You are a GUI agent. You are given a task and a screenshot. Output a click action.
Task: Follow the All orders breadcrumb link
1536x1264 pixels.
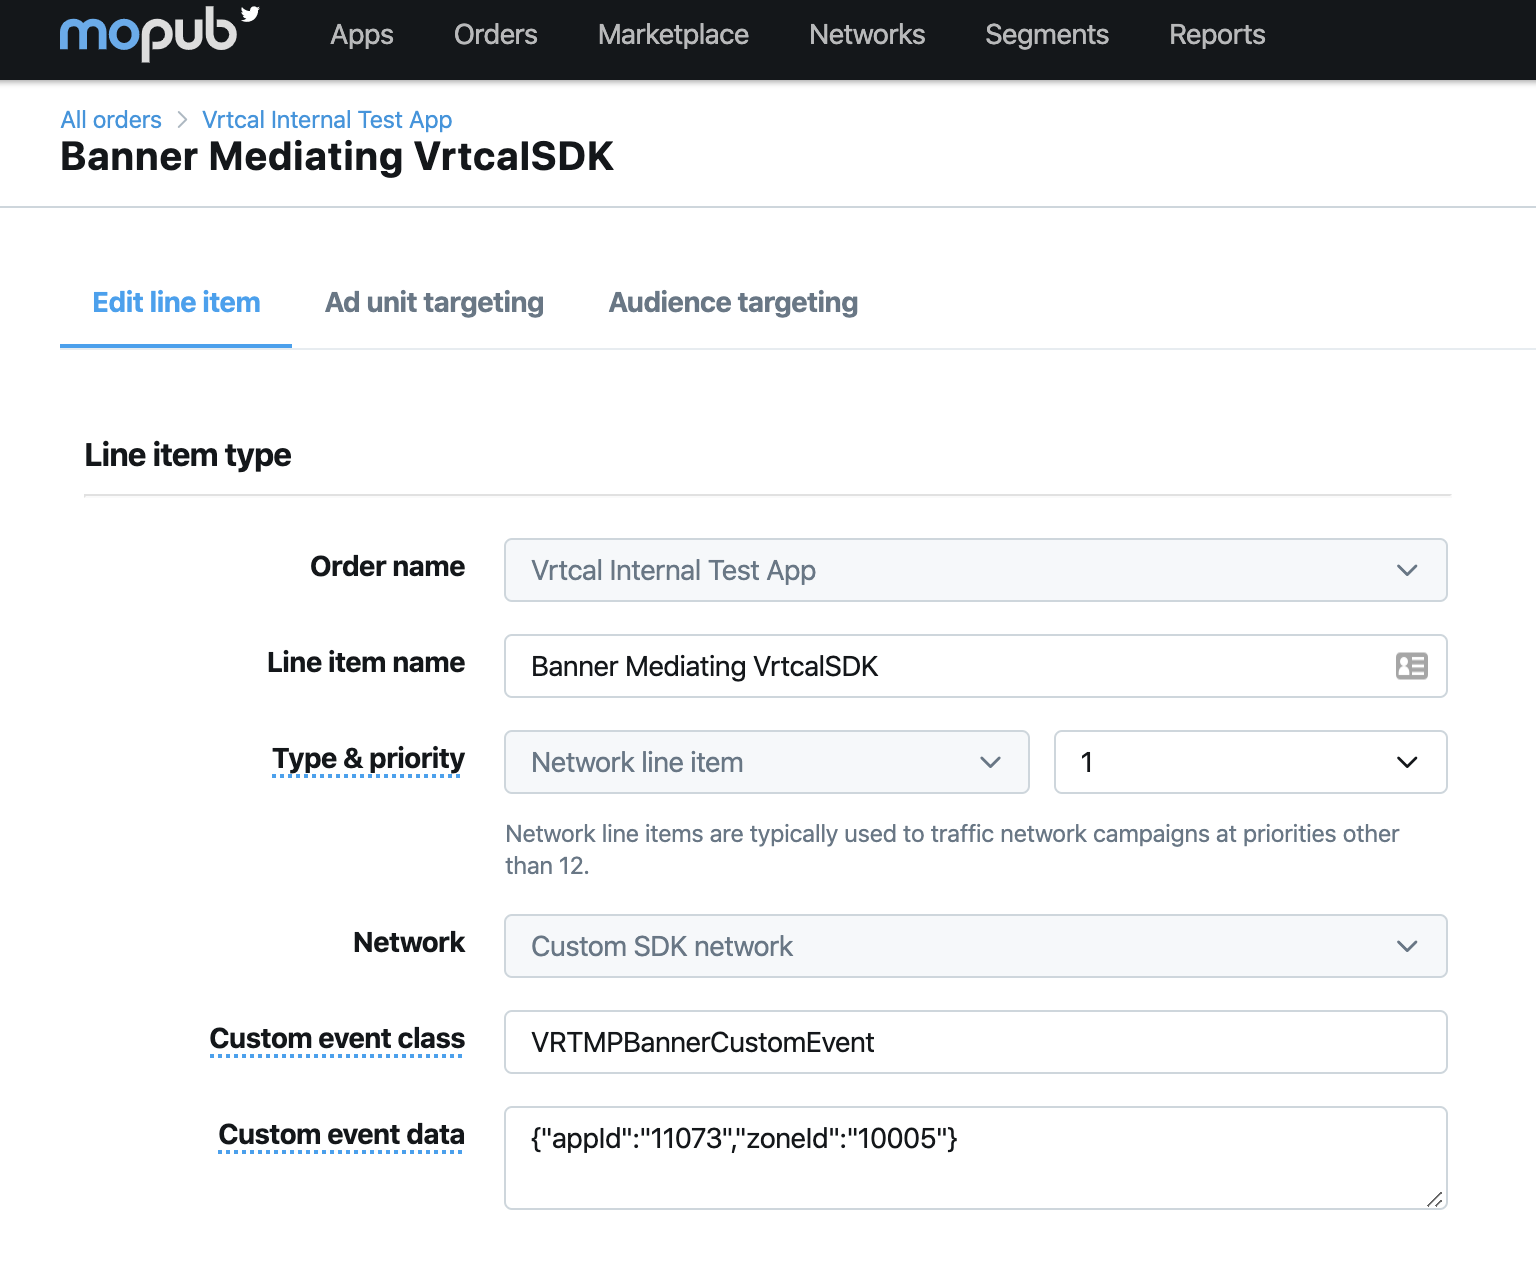tap(111, 120)
